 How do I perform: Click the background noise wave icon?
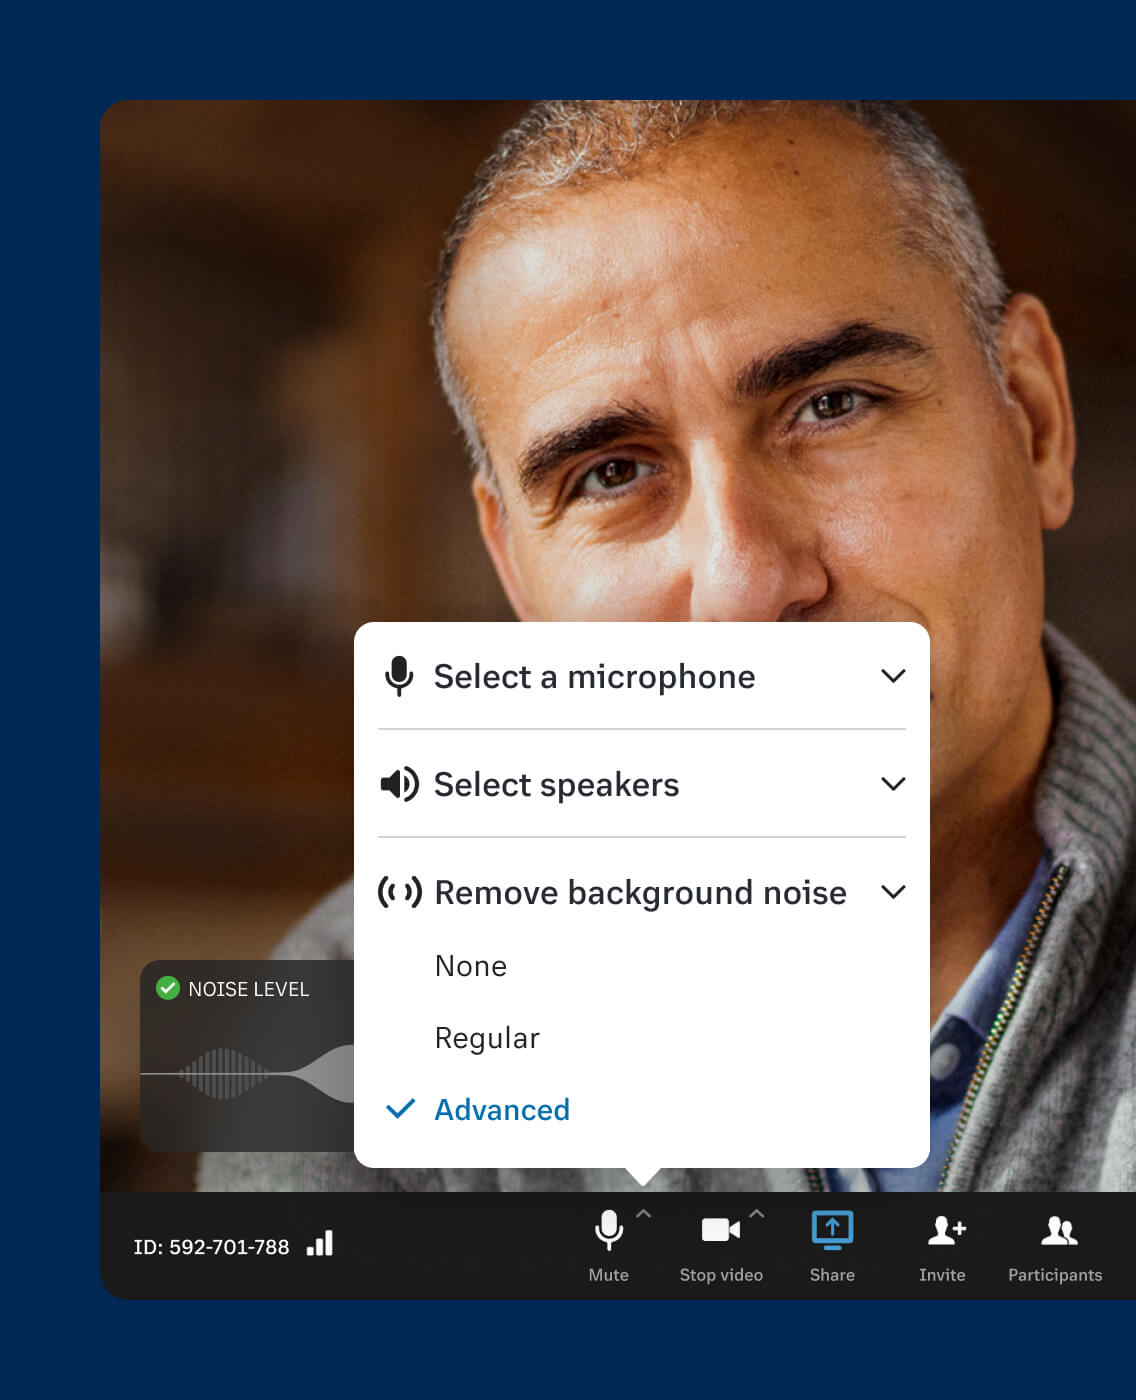pyautogui.click(x=399, y=892)
